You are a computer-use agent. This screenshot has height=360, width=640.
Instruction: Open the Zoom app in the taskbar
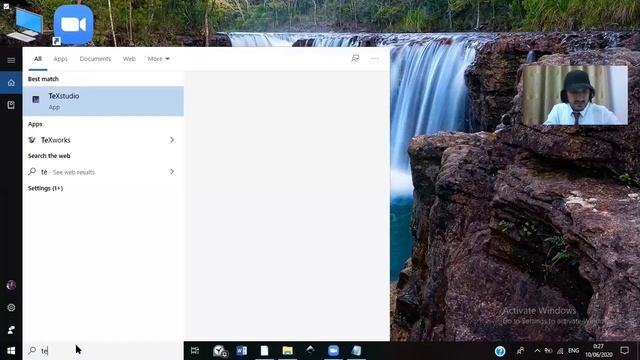333,351
